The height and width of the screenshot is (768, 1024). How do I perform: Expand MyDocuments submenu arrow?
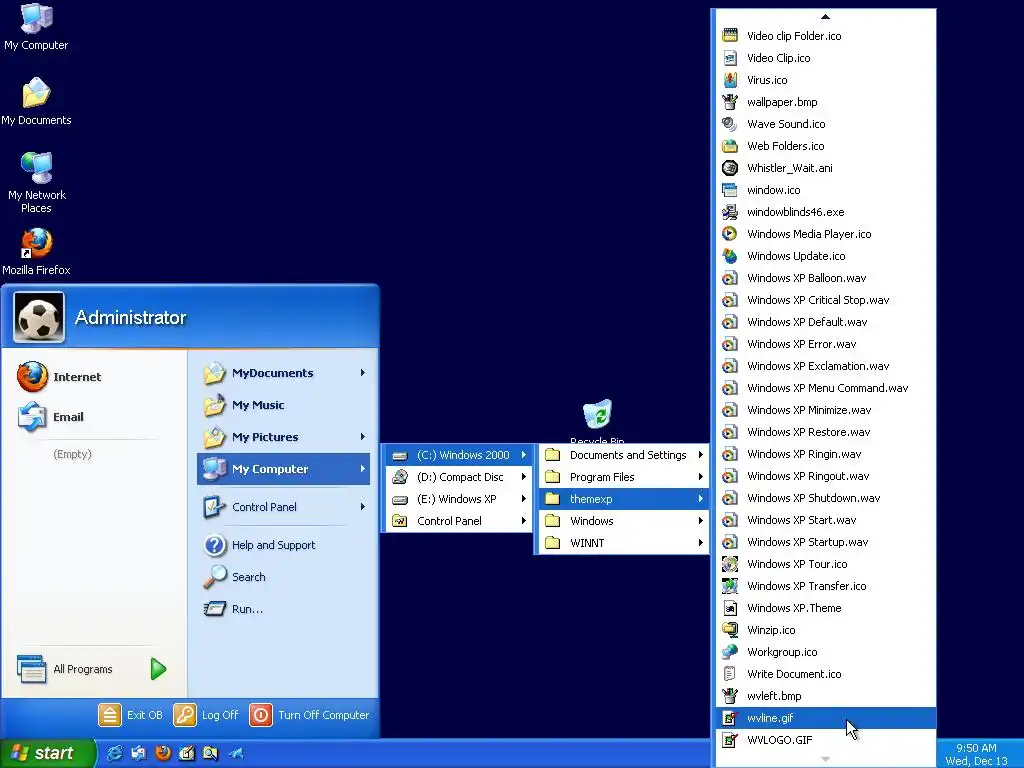point(362,373)
